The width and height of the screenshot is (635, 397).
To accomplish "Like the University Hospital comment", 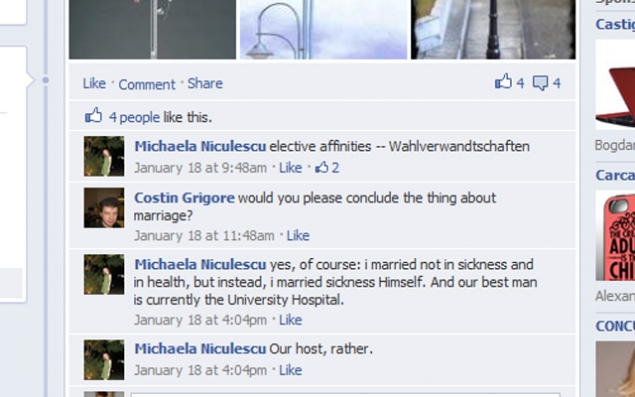I will tap(290, 320).
